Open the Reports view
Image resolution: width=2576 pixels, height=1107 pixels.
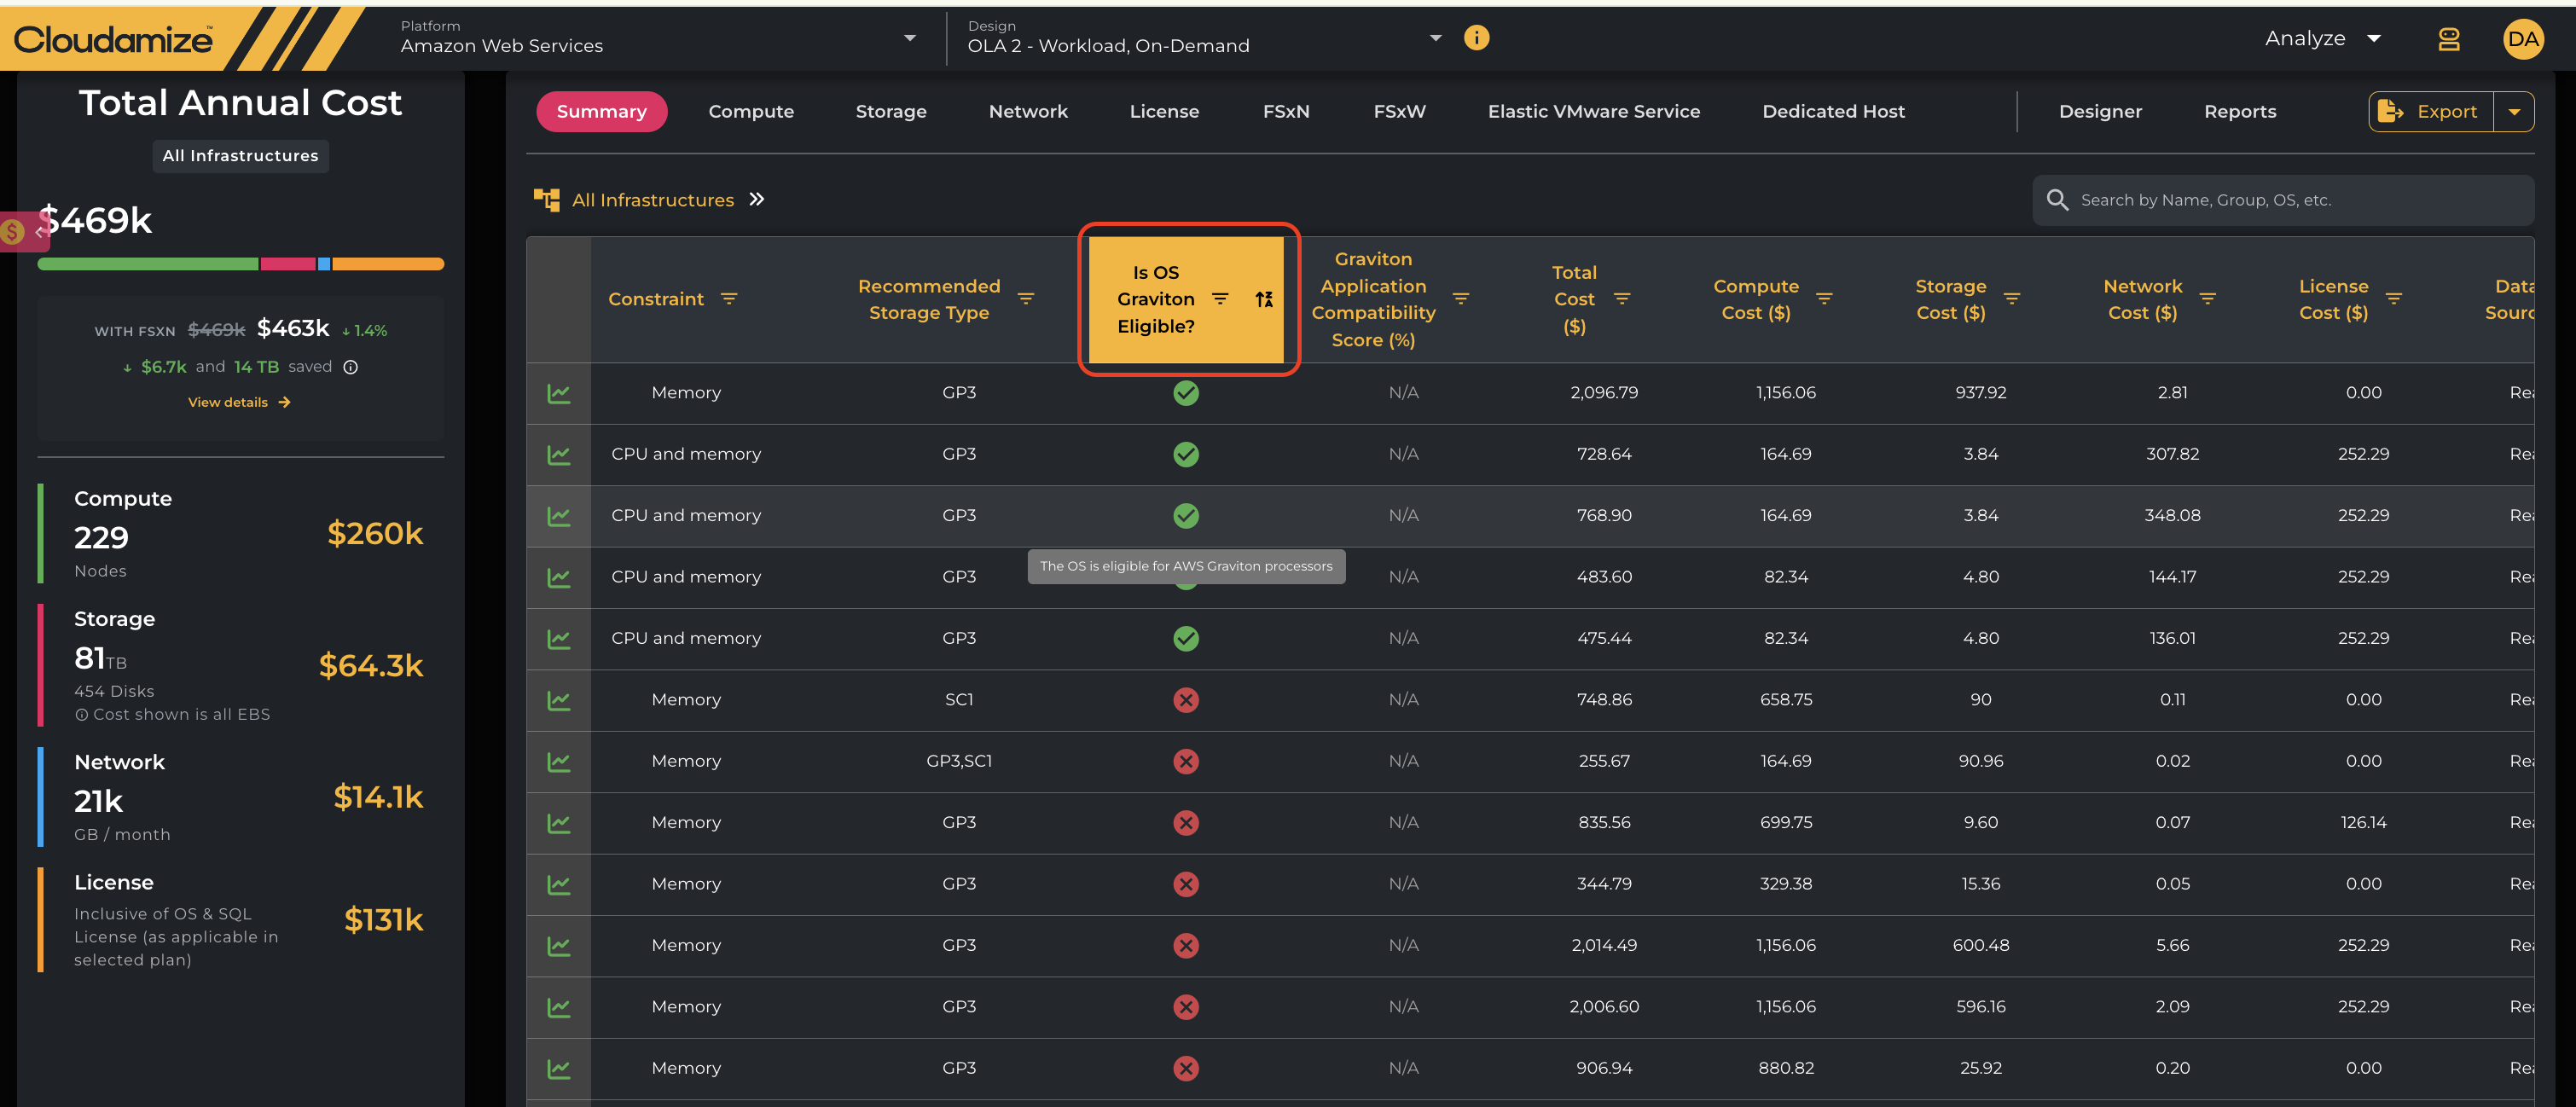coord(2240,112)
